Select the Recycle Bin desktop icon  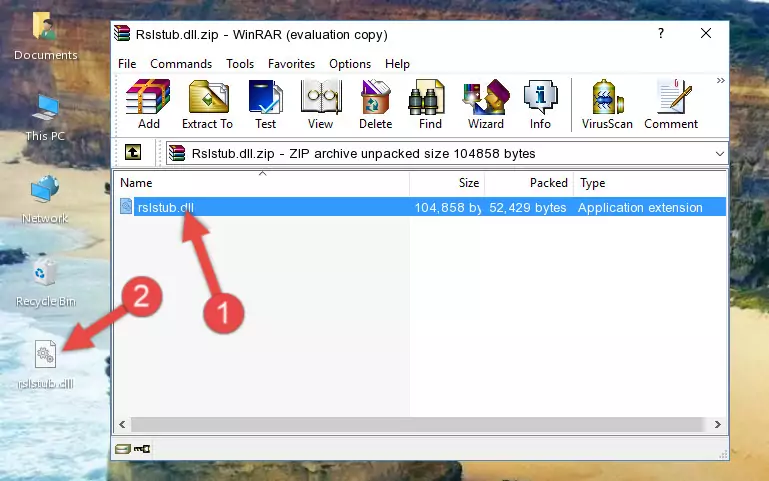[x=45, y=283]
